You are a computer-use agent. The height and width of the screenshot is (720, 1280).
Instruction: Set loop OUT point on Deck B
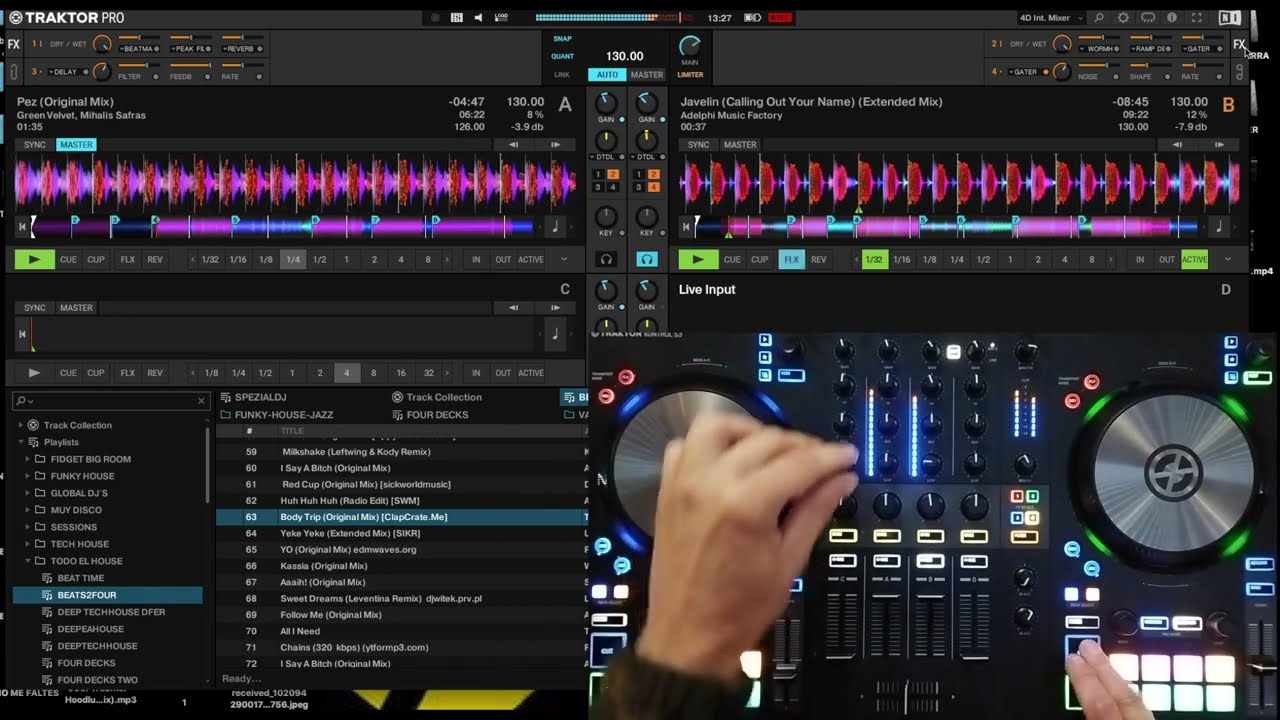[1167, 259]
